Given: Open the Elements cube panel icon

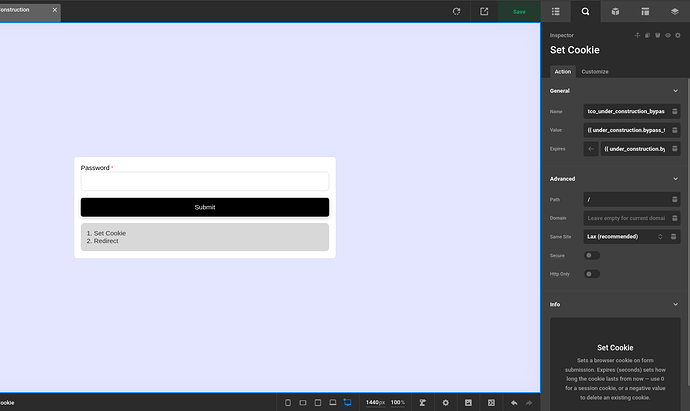Looking at the screenshot, I should (615, 11).
